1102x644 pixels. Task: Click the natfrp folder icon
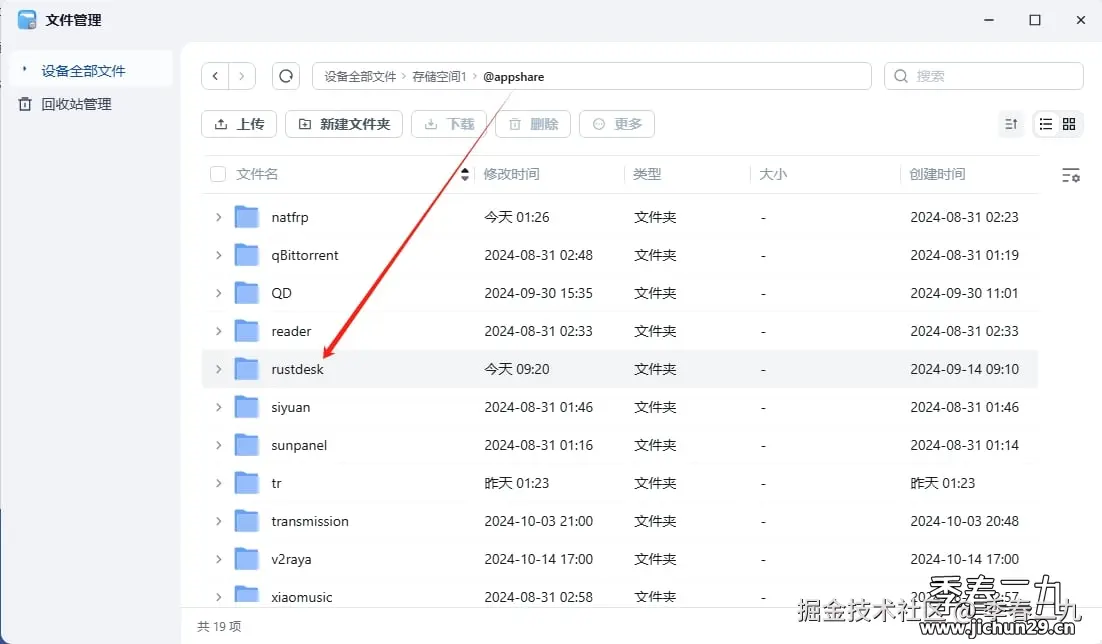(247, 217)
